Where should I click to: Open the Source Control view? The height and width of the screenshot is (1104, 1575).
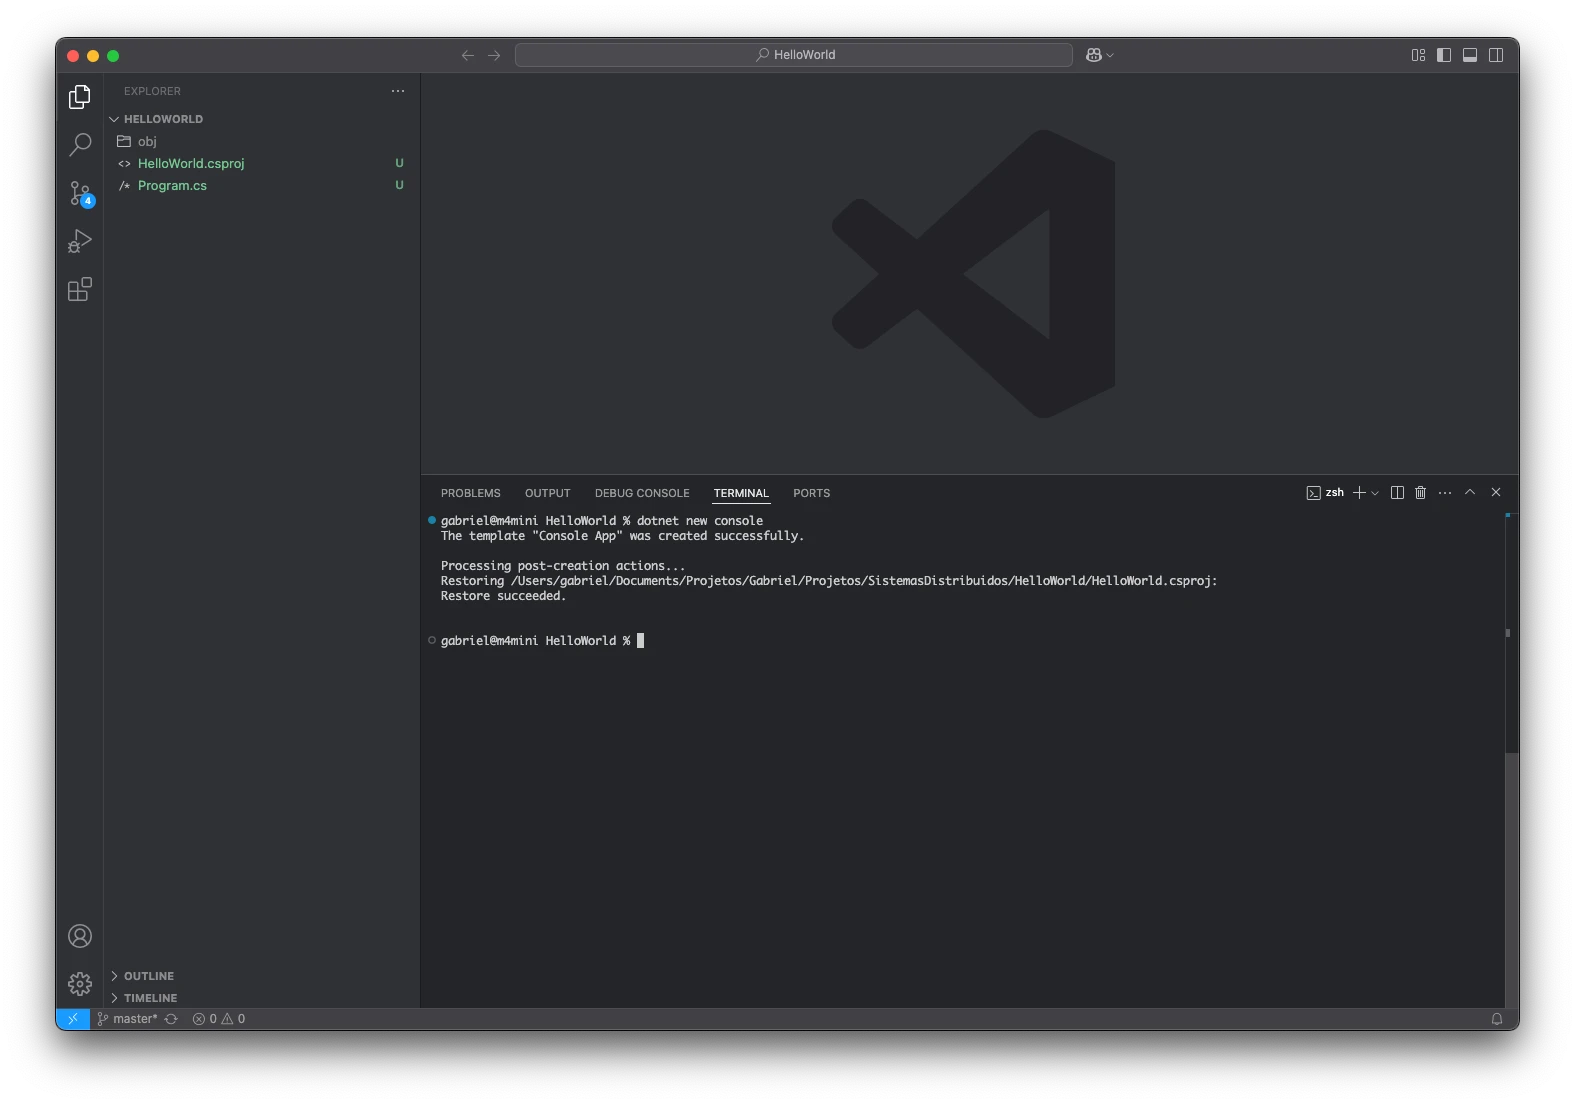point(80,193)
